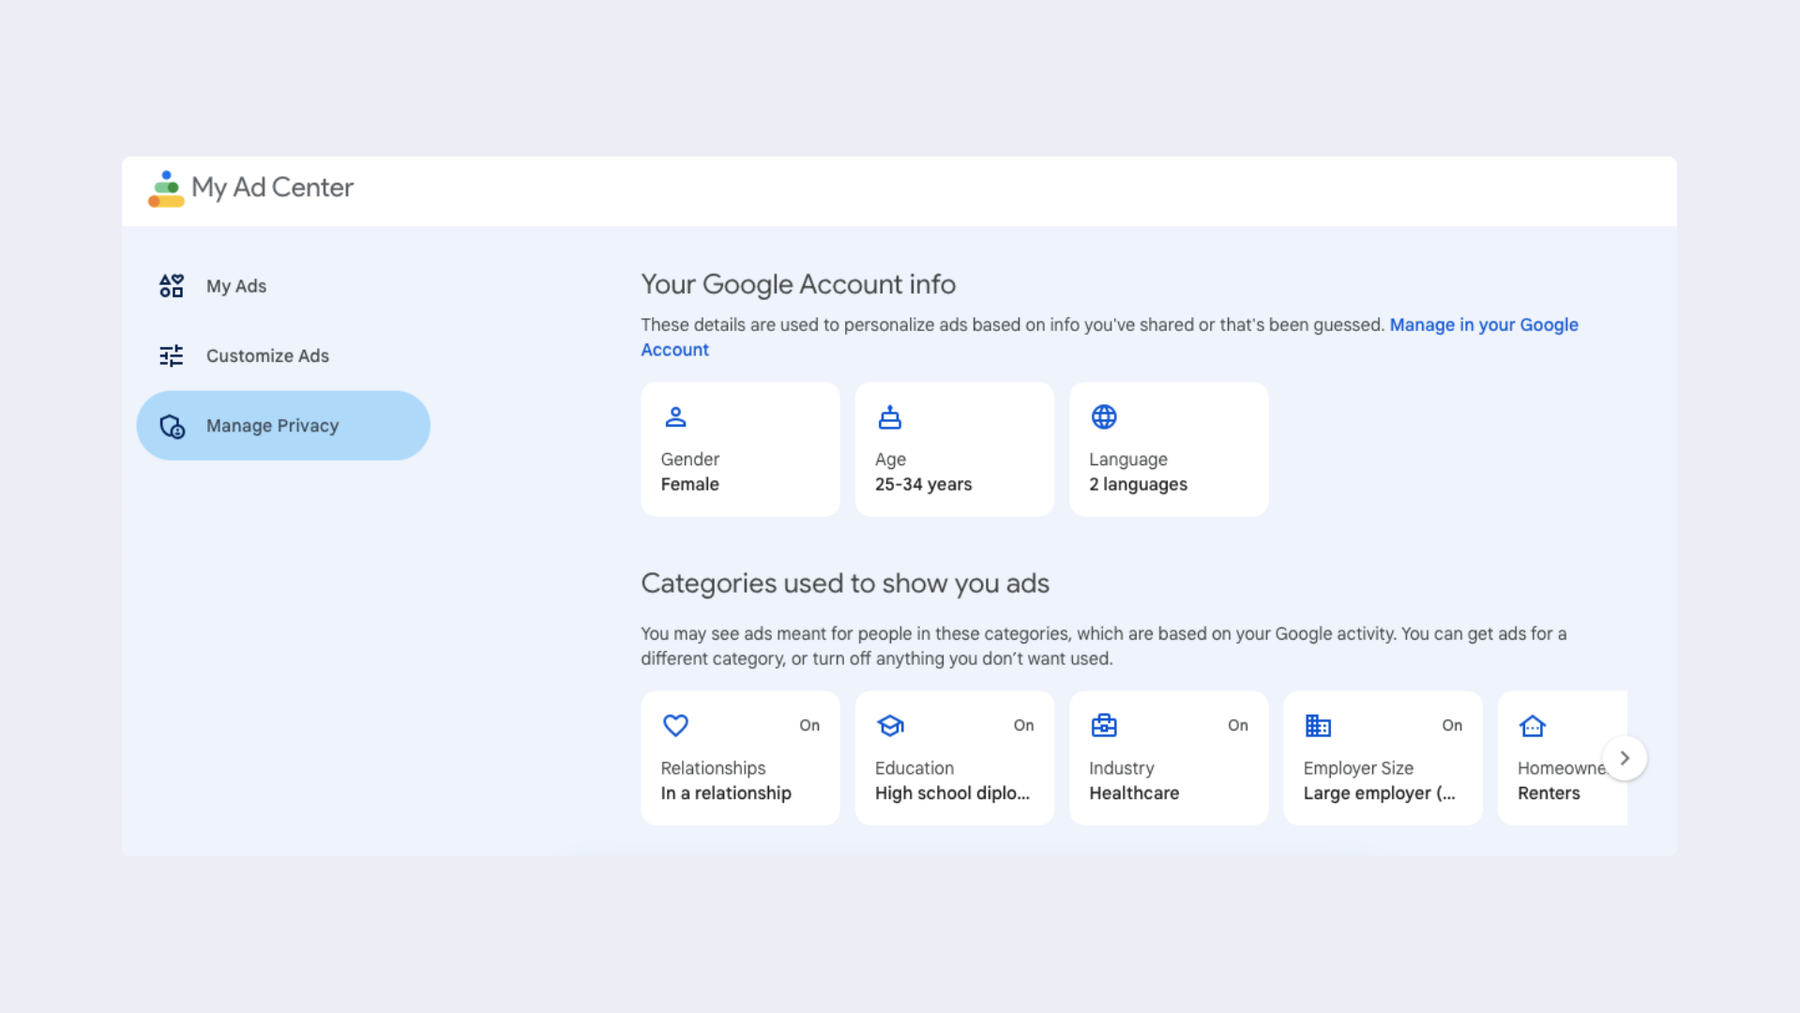Click the Gender person icon
The image size is (1800, 1013).
(x=676, y=417)
